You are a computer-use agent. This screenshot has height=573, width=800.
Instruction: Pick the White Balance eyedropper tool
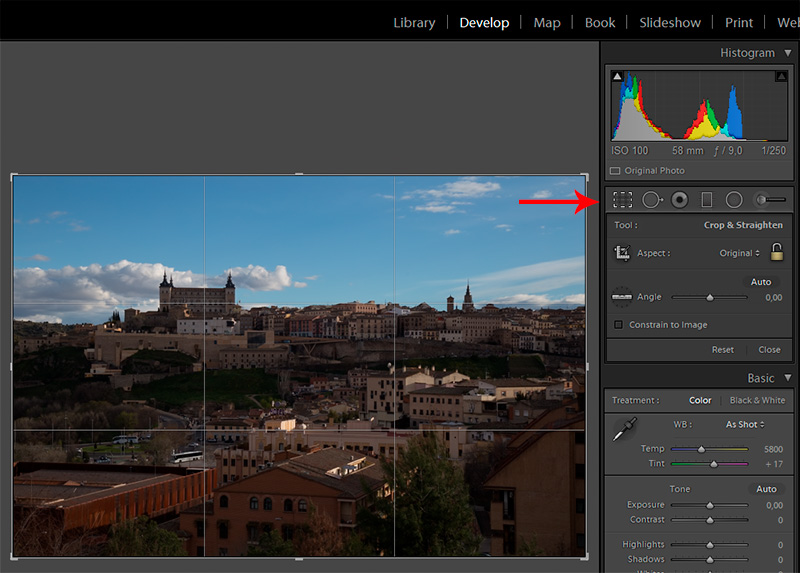pyautogui.click(x=622, y=431)
